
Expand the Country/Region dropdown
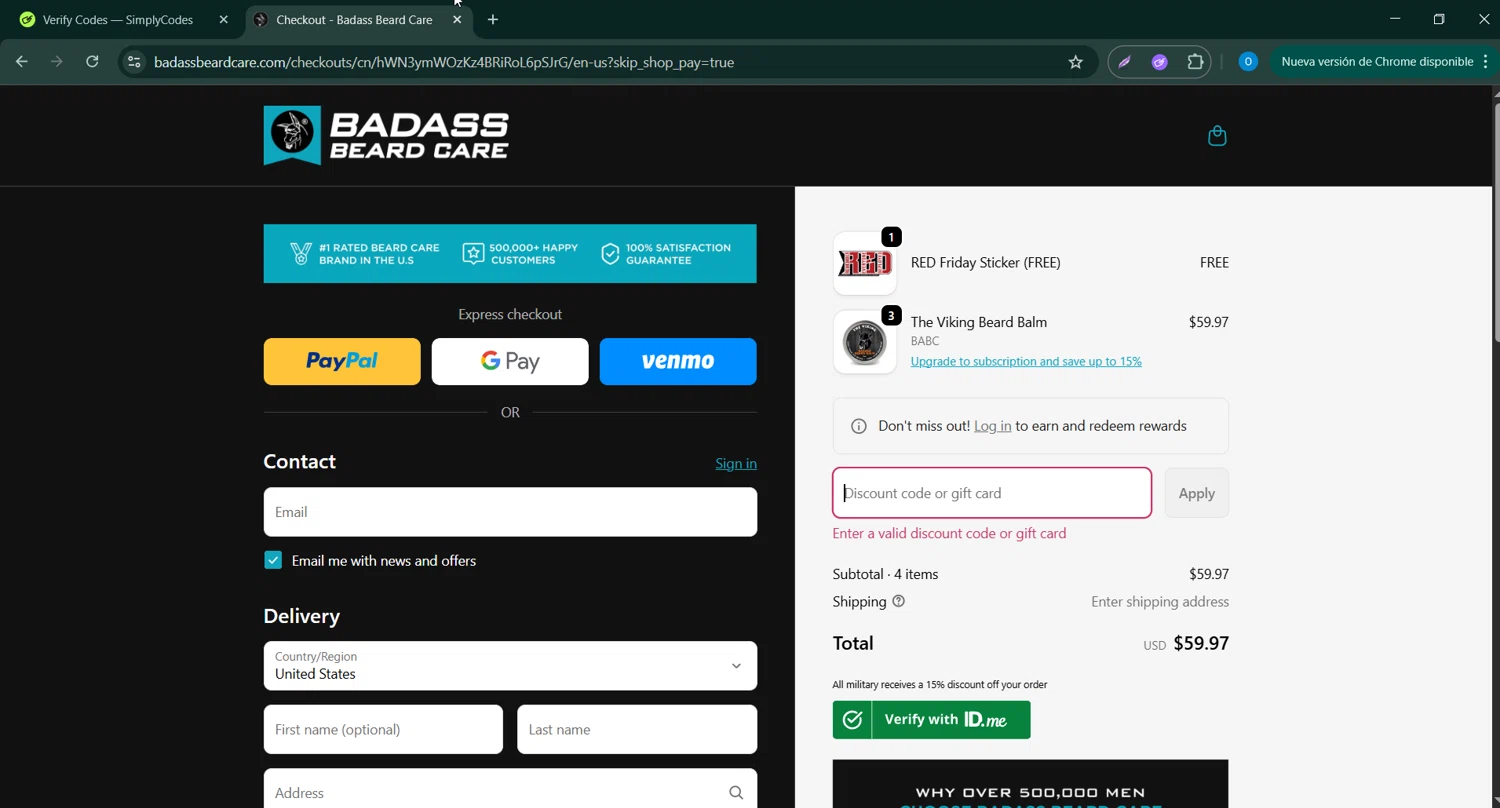coord(510,666)
